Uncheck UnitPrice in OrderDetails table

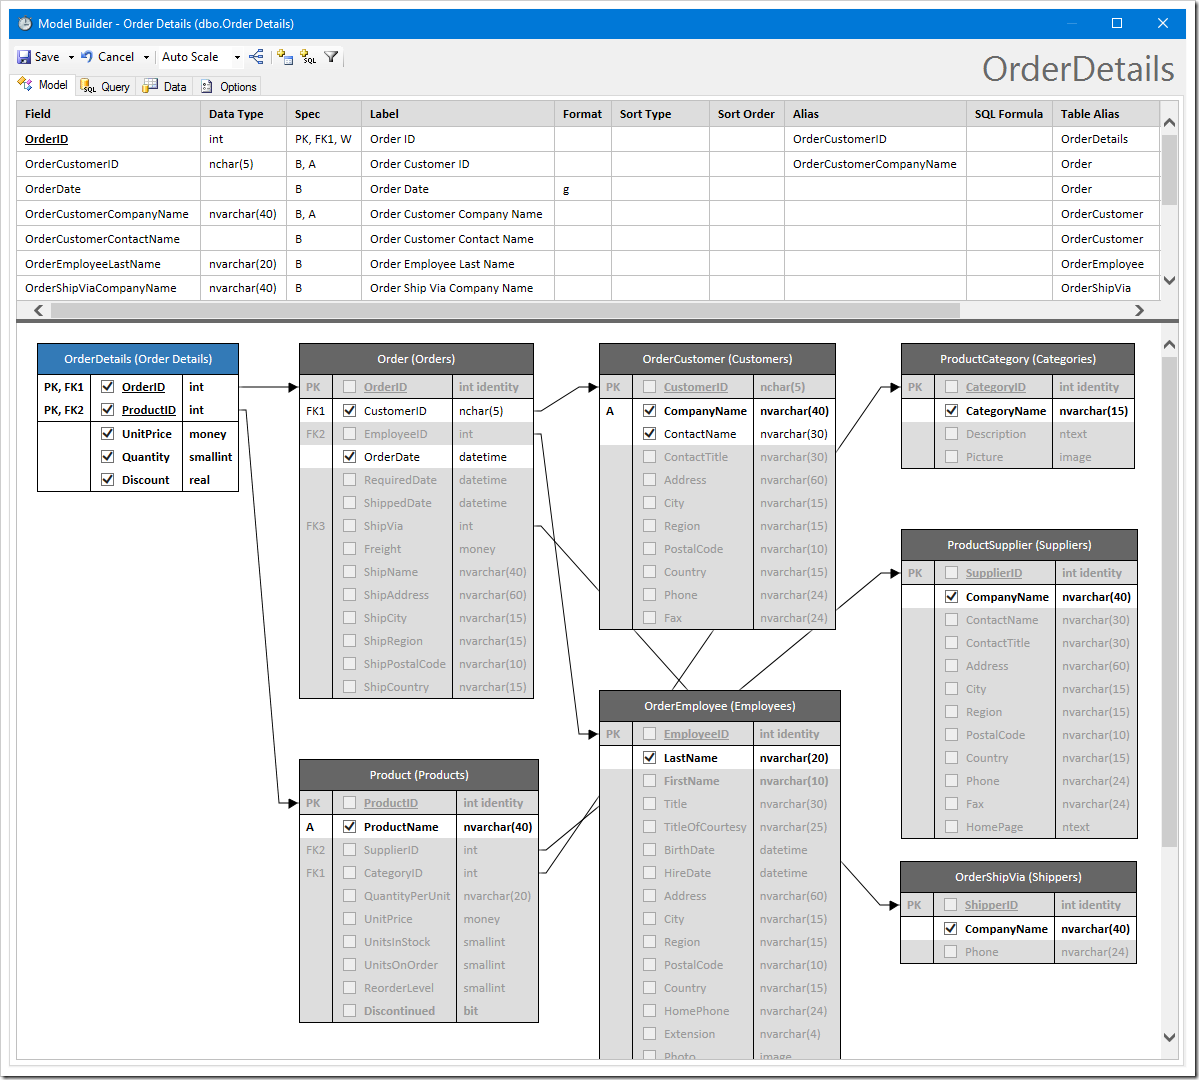108,434
